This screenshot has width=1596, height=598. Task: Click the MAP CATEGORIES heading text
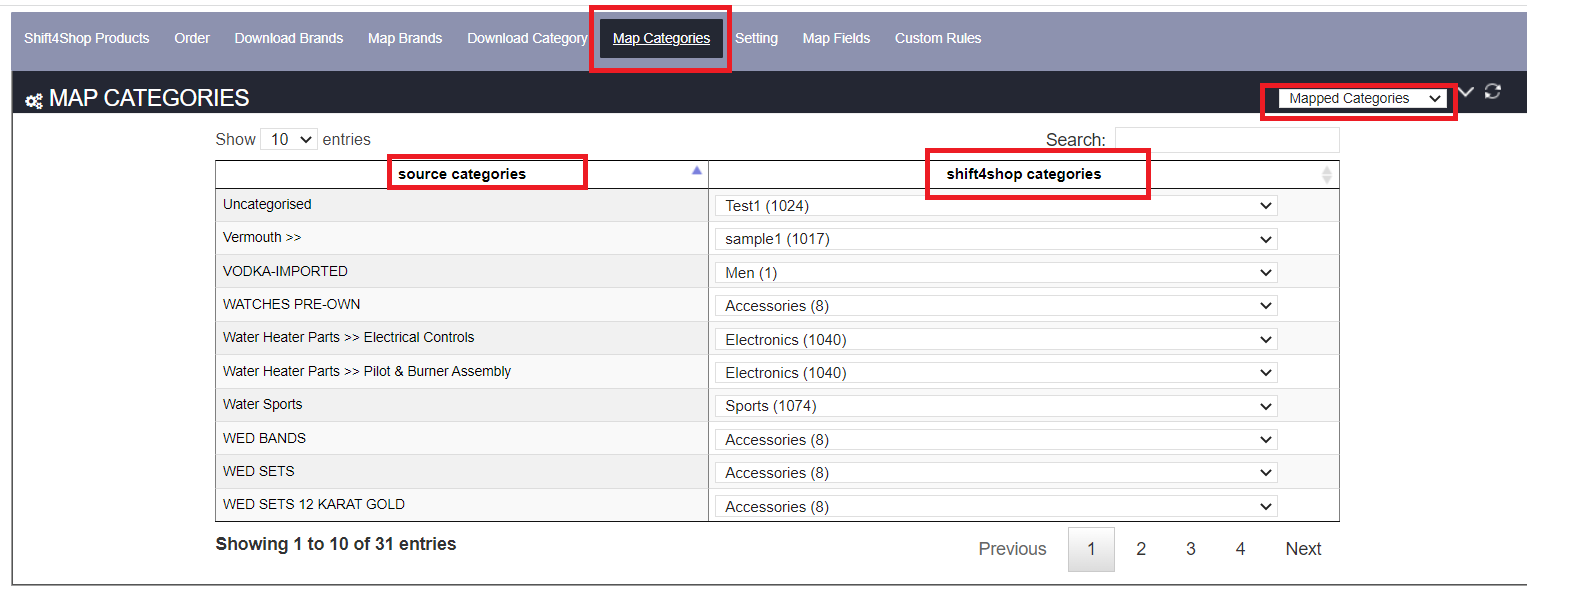click(149, 98)
